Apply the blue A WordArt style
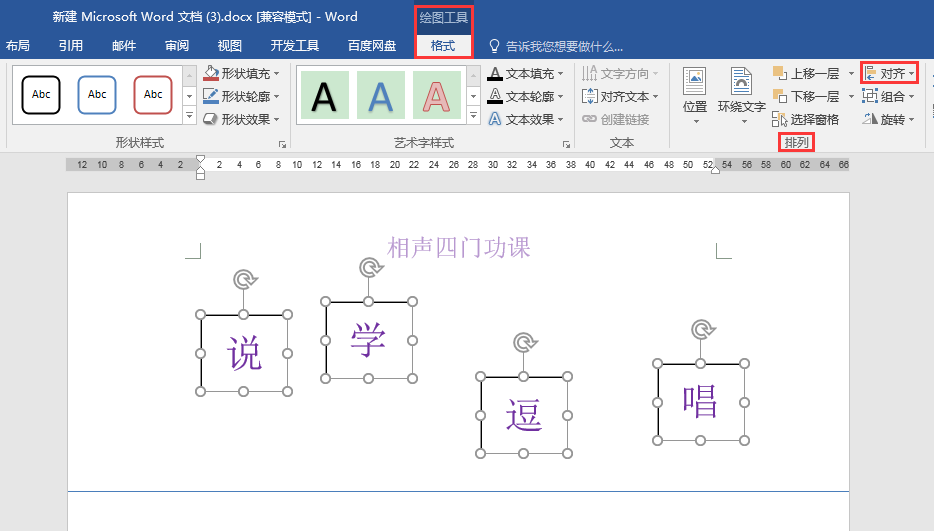 pyautogui.click(x=381, y=95)
